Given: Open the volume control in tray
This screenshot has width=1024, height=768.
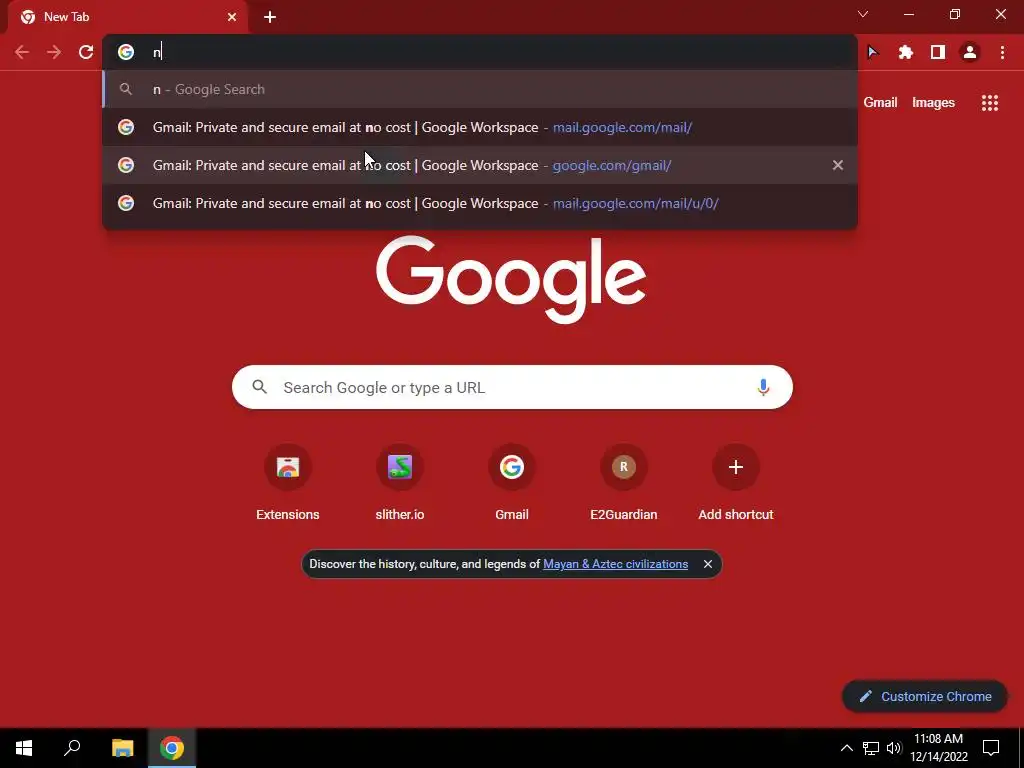Looking at the screenshot, I should (894, 748).
